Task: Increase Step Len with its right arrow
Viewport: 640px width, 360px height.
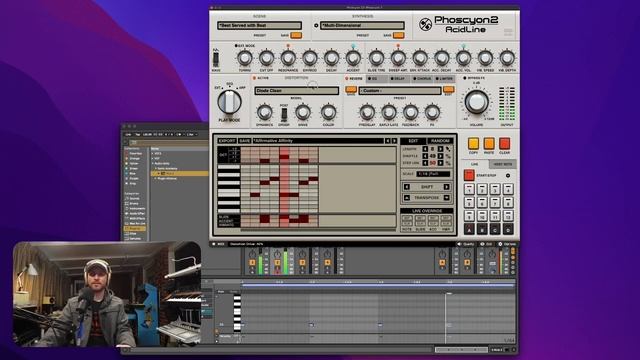Action: [440, 163]
